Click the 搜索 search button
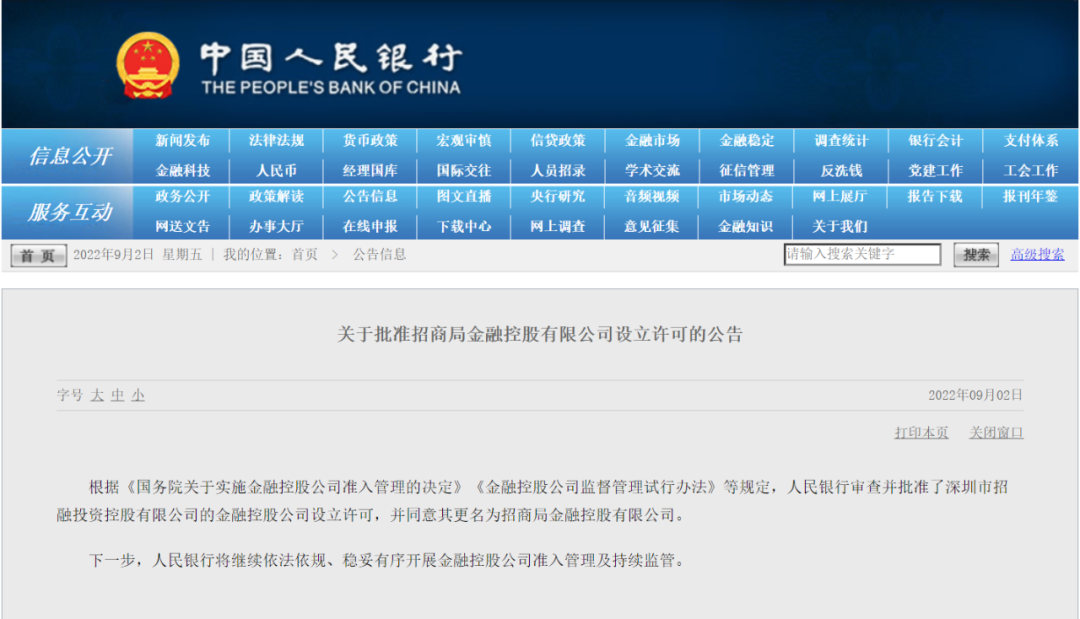 click(976, 255)
